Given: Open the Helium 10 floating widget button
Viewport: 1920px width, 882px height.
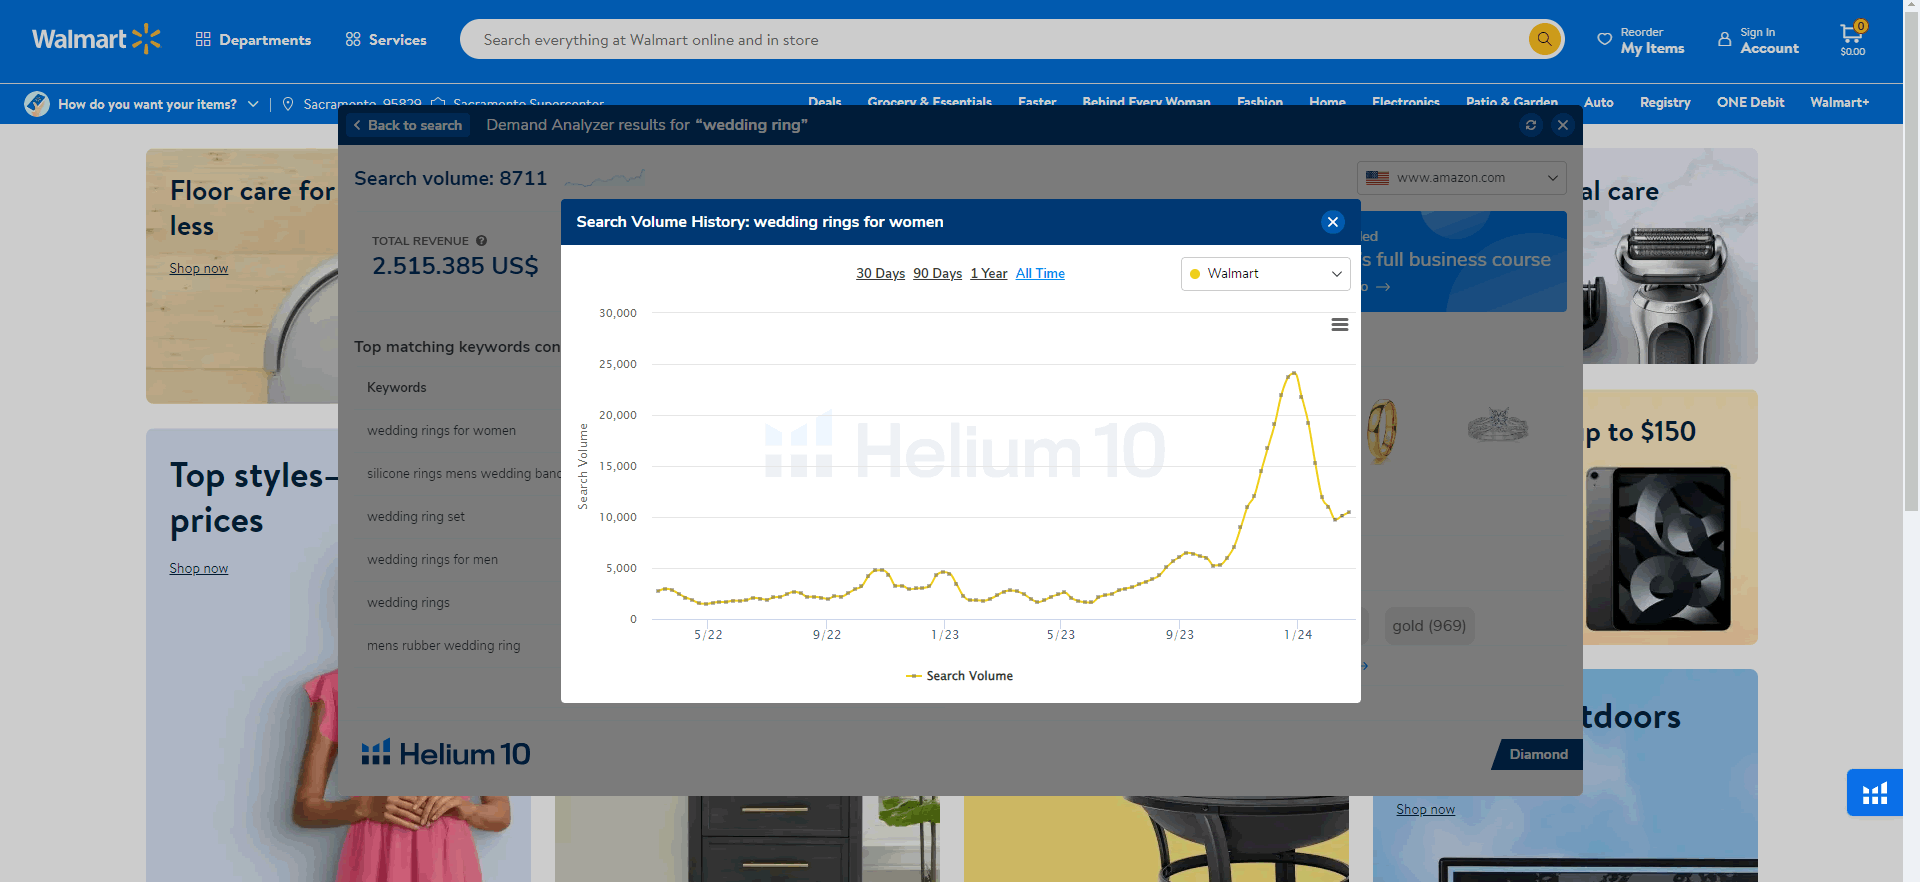Looking at the screenshot, I should click(x=1874, y=793).
